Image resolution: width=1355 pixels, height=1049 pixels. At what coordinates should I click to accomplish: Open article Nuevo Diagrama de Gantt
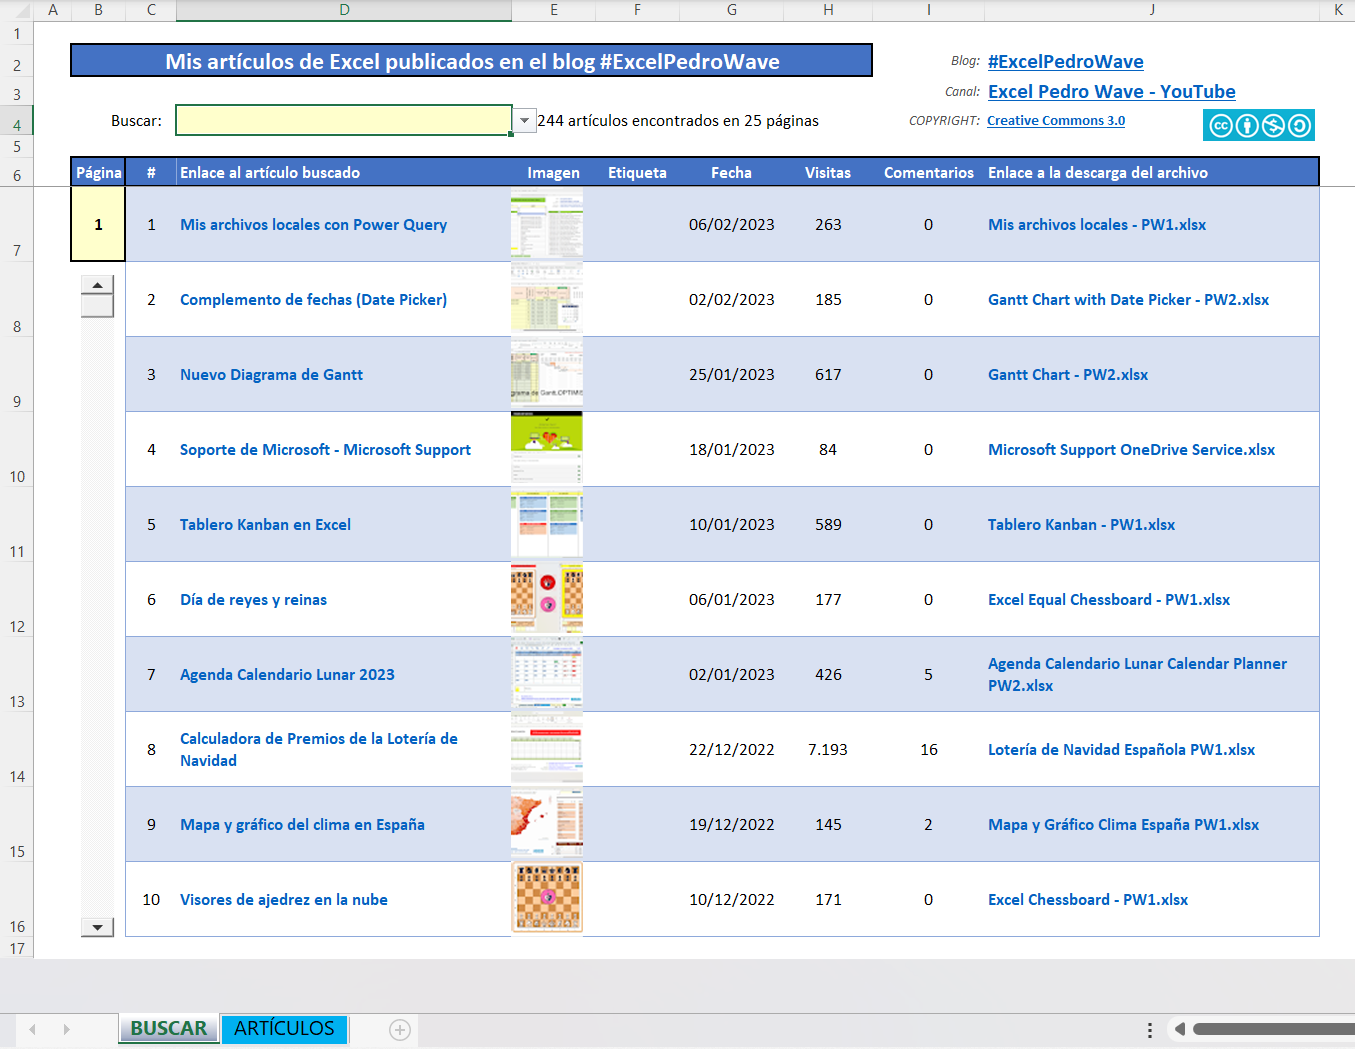pos(271,375)
